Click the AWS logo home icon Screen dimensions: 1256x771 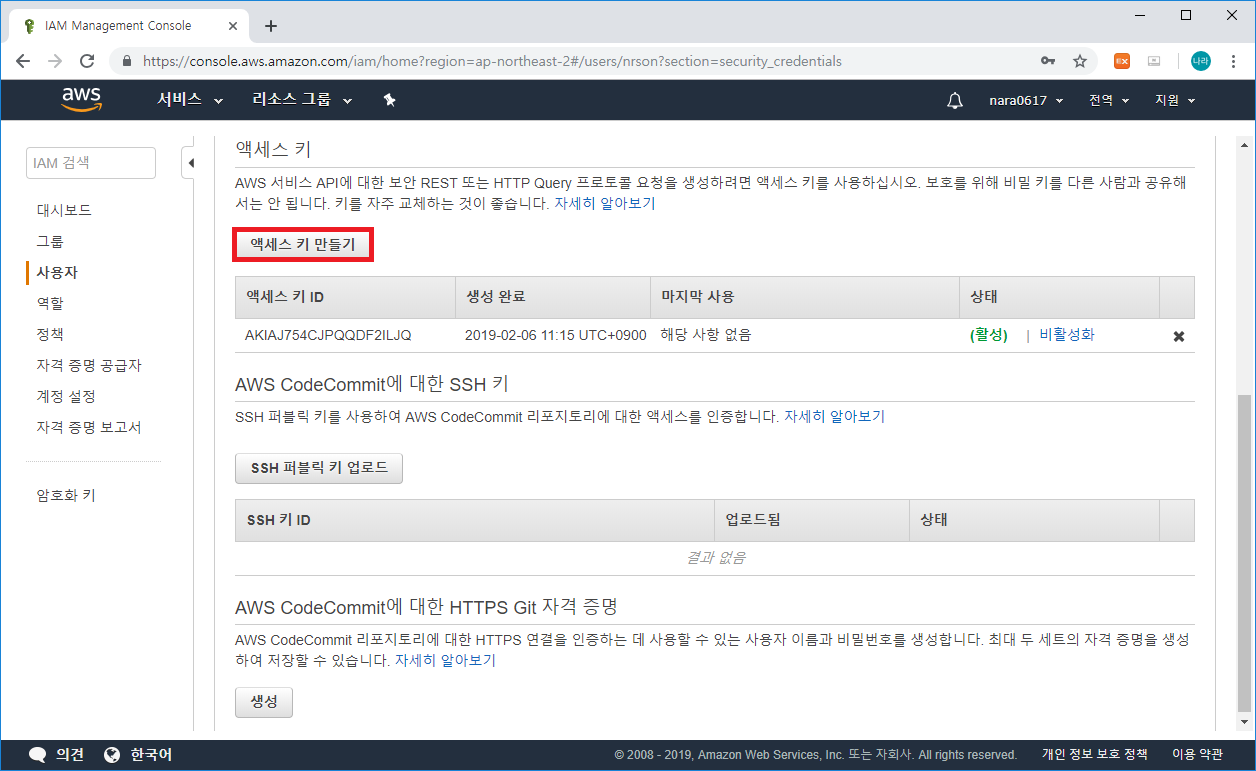coord(81,99)
